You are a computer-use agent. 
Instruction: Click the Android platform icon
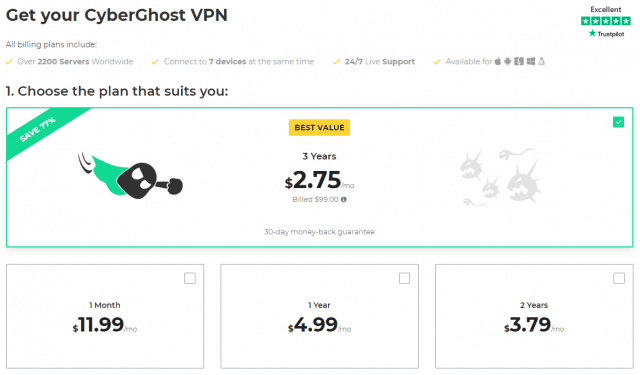[x=508, y=62]
